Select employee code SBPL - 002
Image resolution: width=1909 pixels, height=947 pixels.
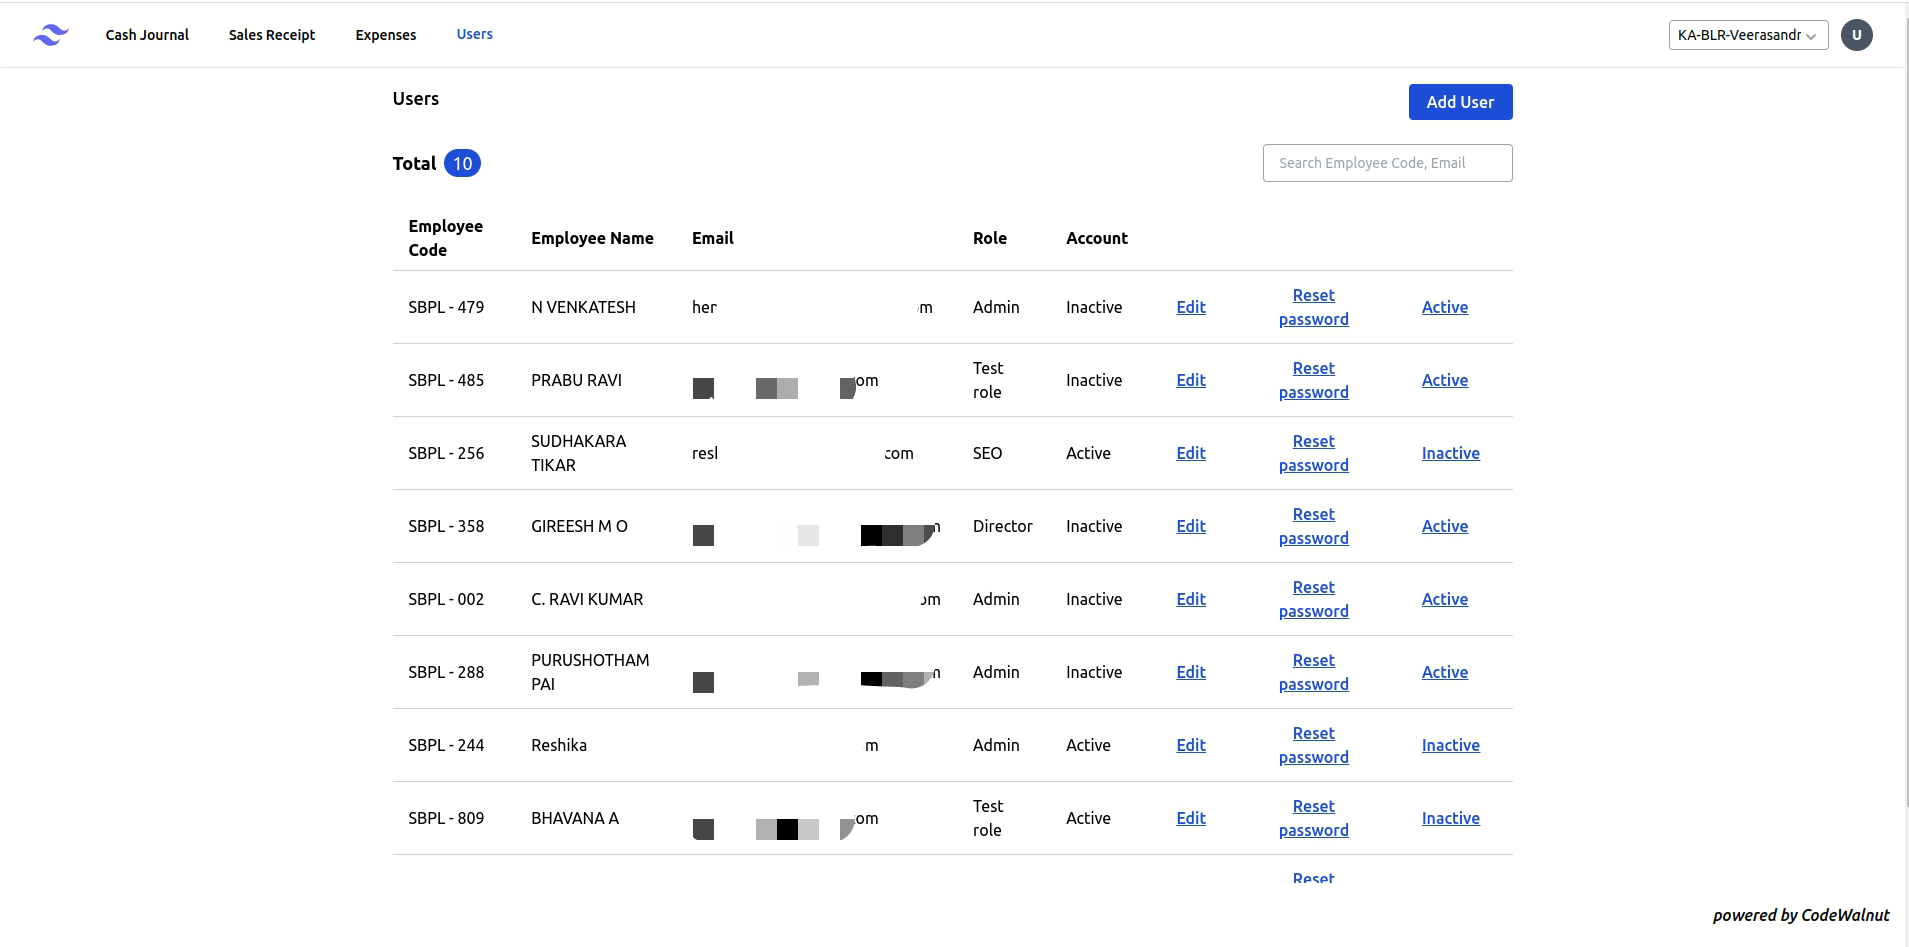tap(446, 599)
